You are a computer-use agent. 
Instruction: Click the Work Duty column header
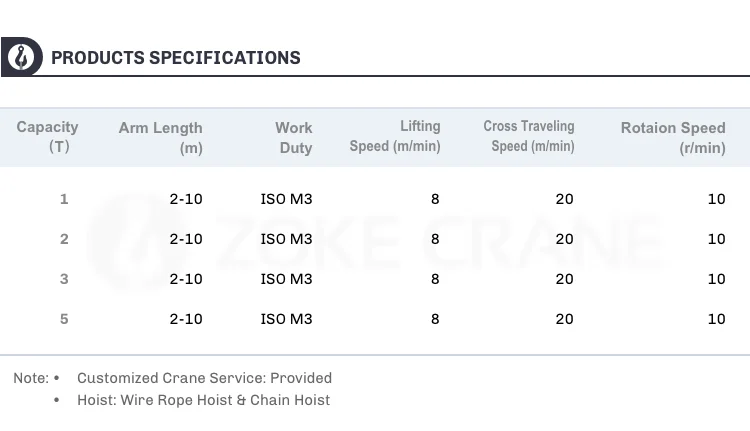(x=293, y=138)
